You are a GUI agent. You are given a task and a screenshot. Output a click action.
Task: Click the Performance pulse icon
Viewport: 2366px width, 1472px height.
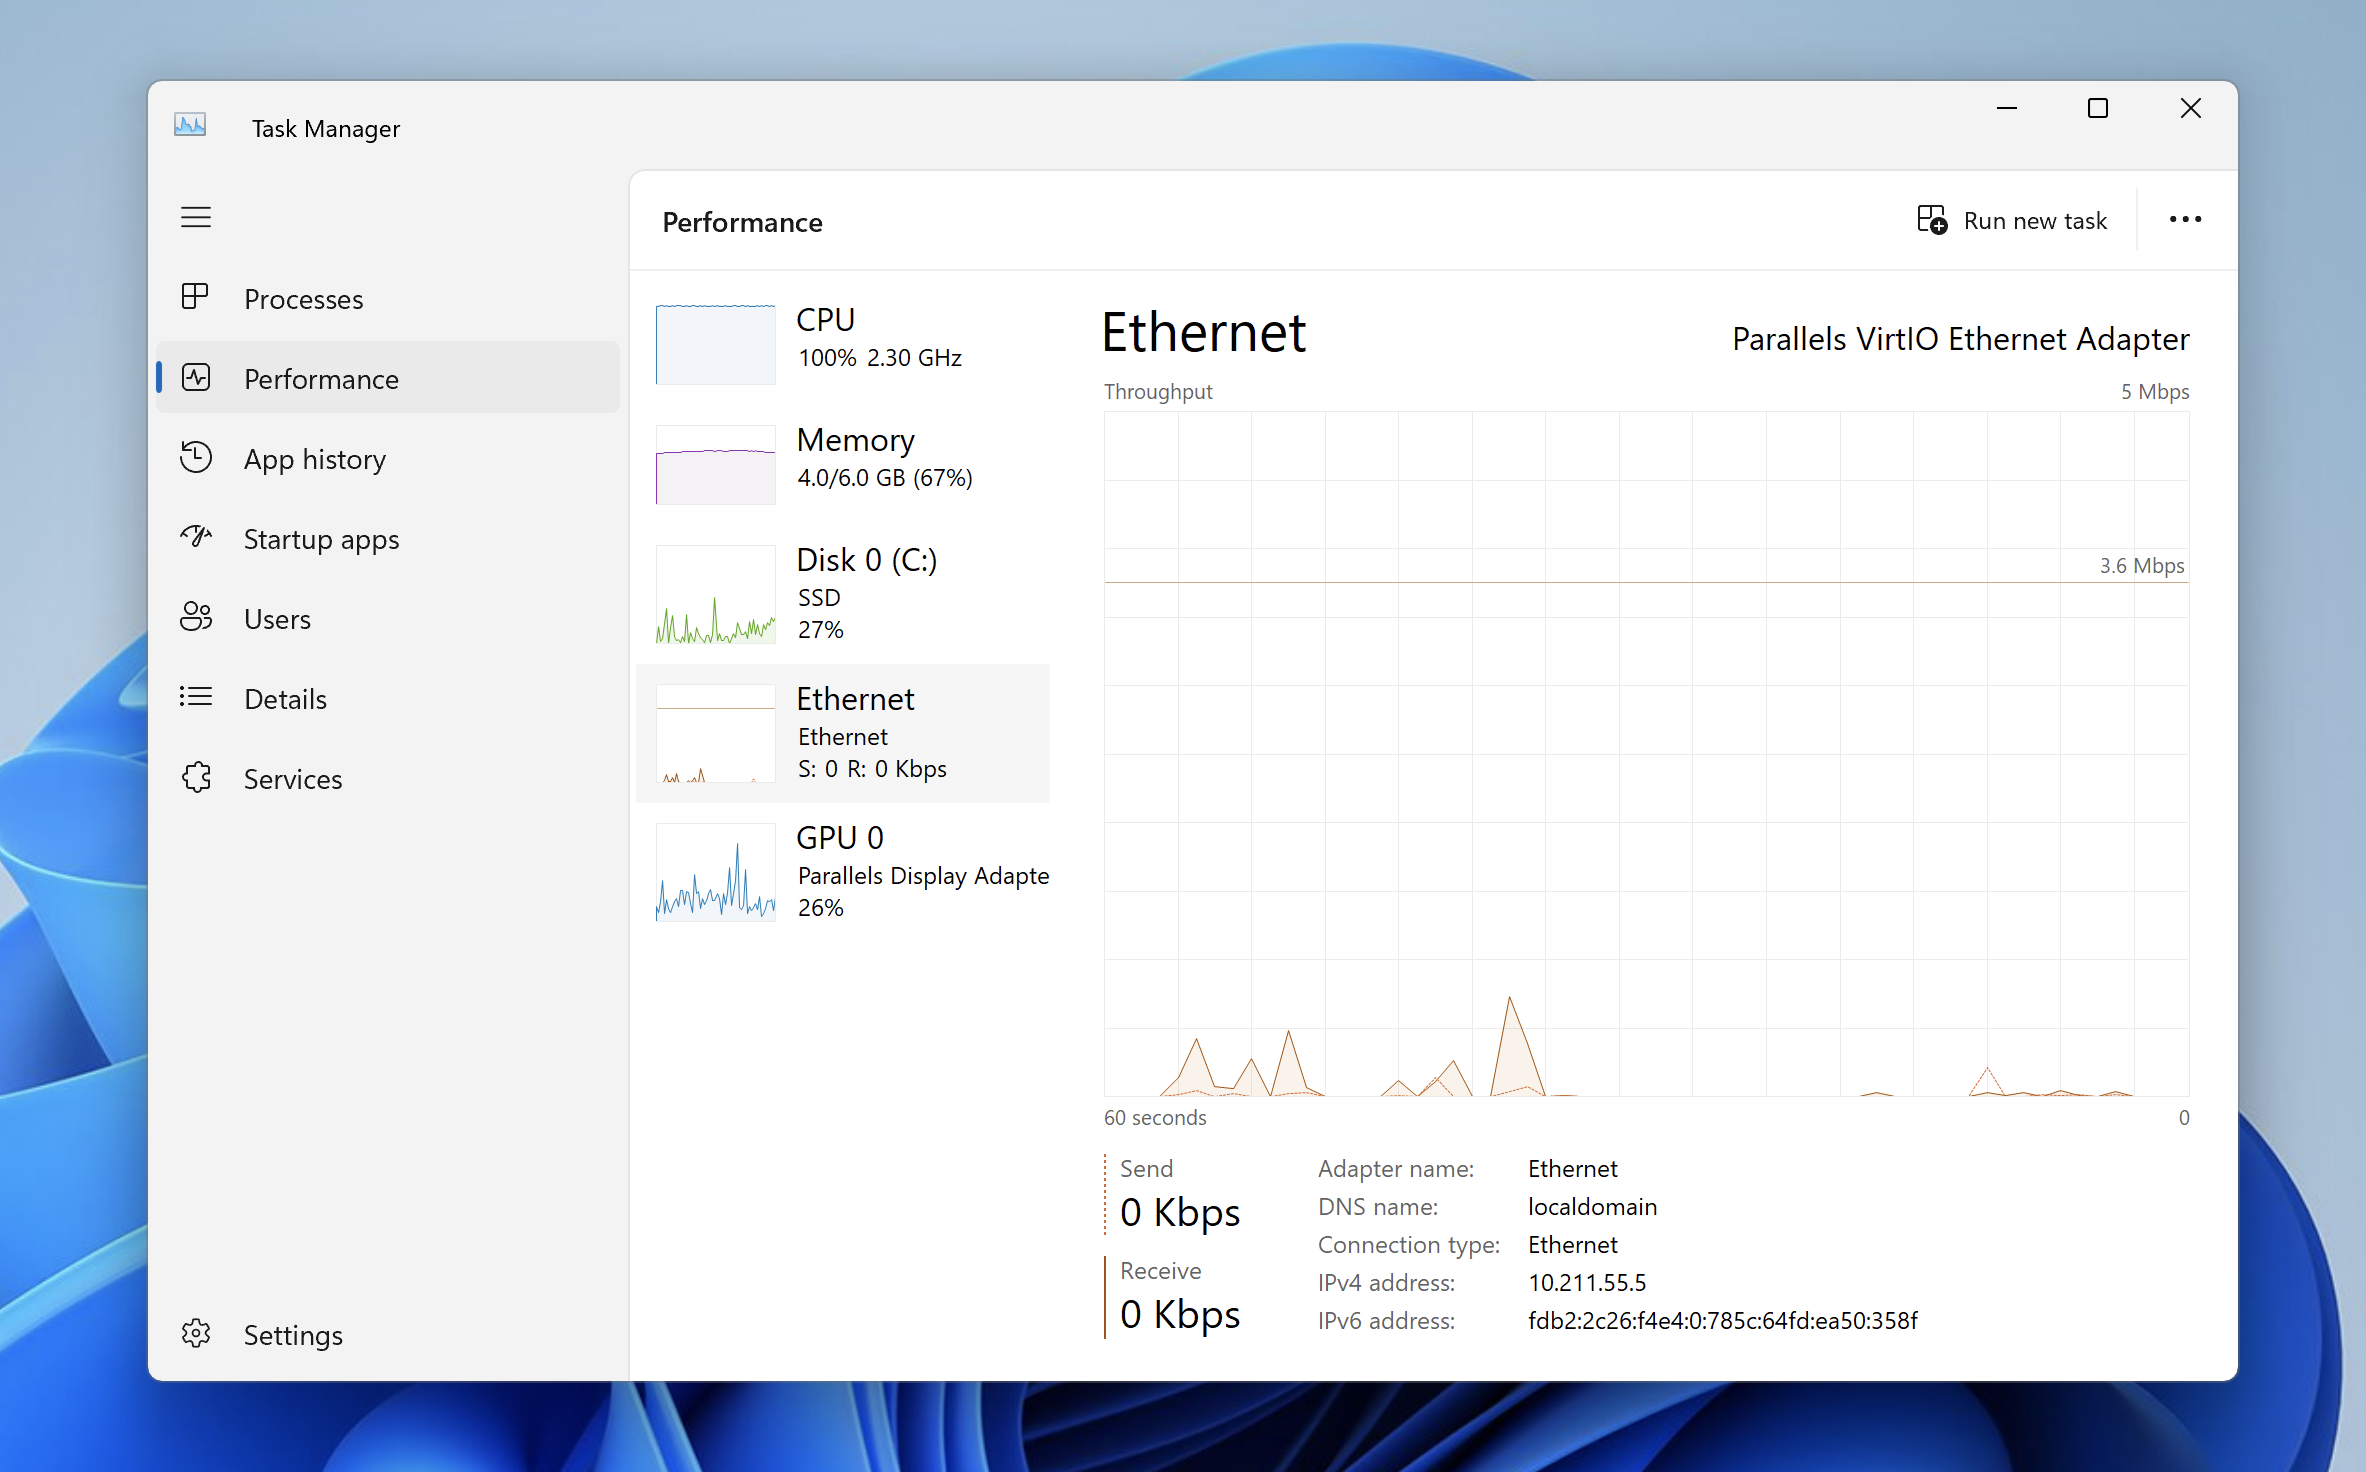[196, 378]
